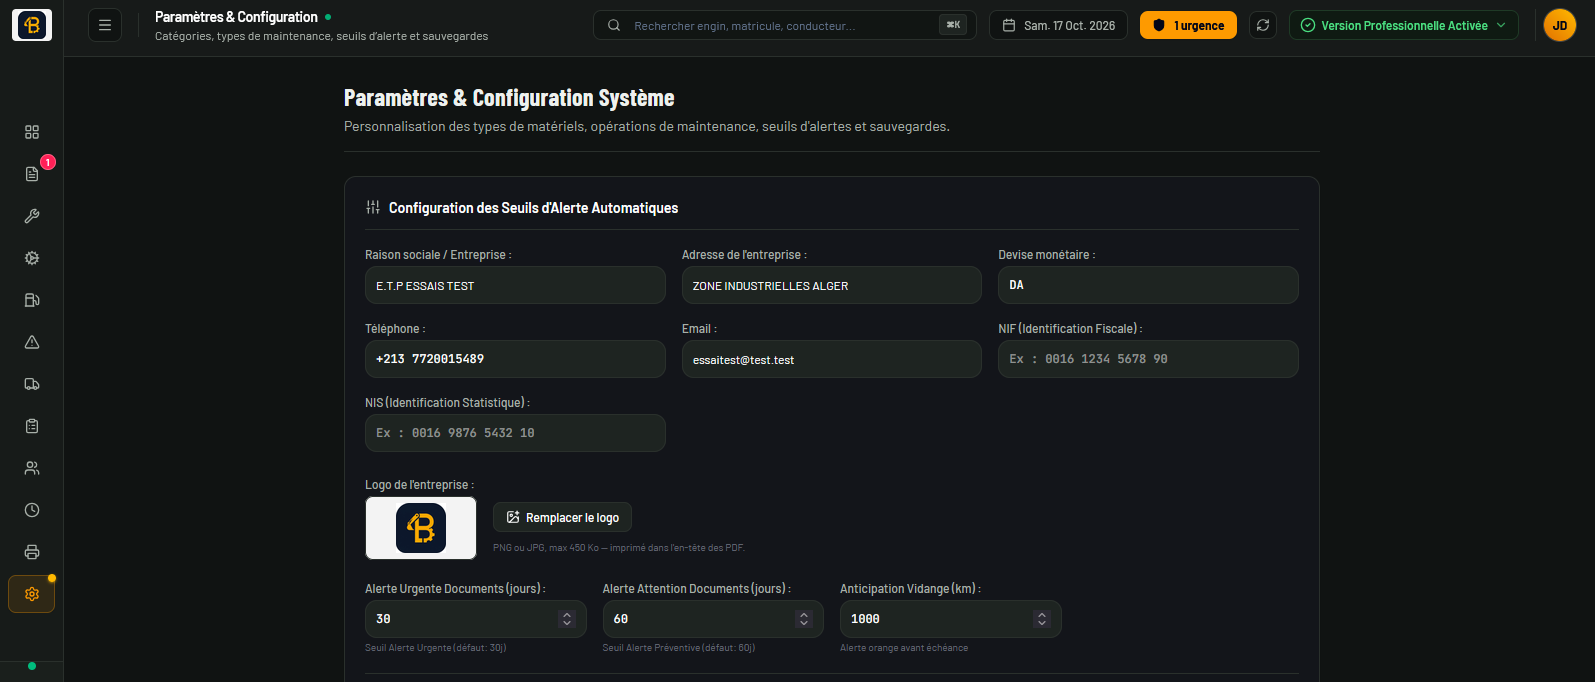This screenshot has height=682, width=1595.
Task: Click the green status dot at sidebar bottom
Action: pyautogui.click(x=32, y=666)
